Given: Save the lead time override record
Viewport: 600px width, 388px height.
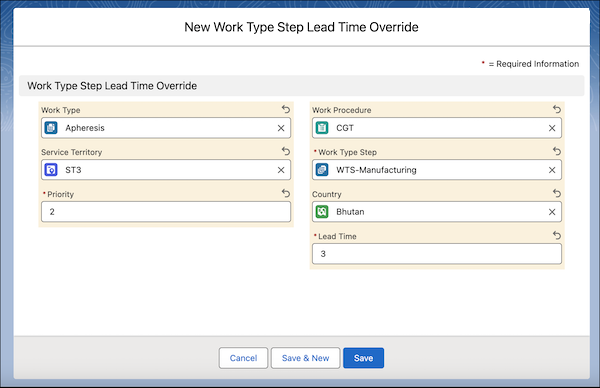Looking at the screenshot, I should (x=364, y=358).
